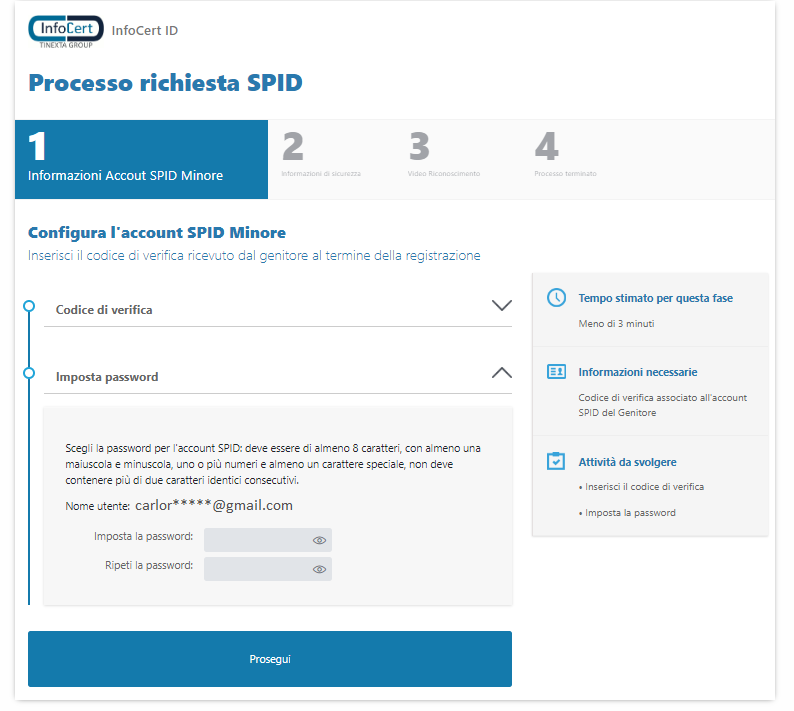The width and height of the screenshot is (794, 711).
Task: Click the Codice di verifica timeline circle
Action: pos(29,306)
